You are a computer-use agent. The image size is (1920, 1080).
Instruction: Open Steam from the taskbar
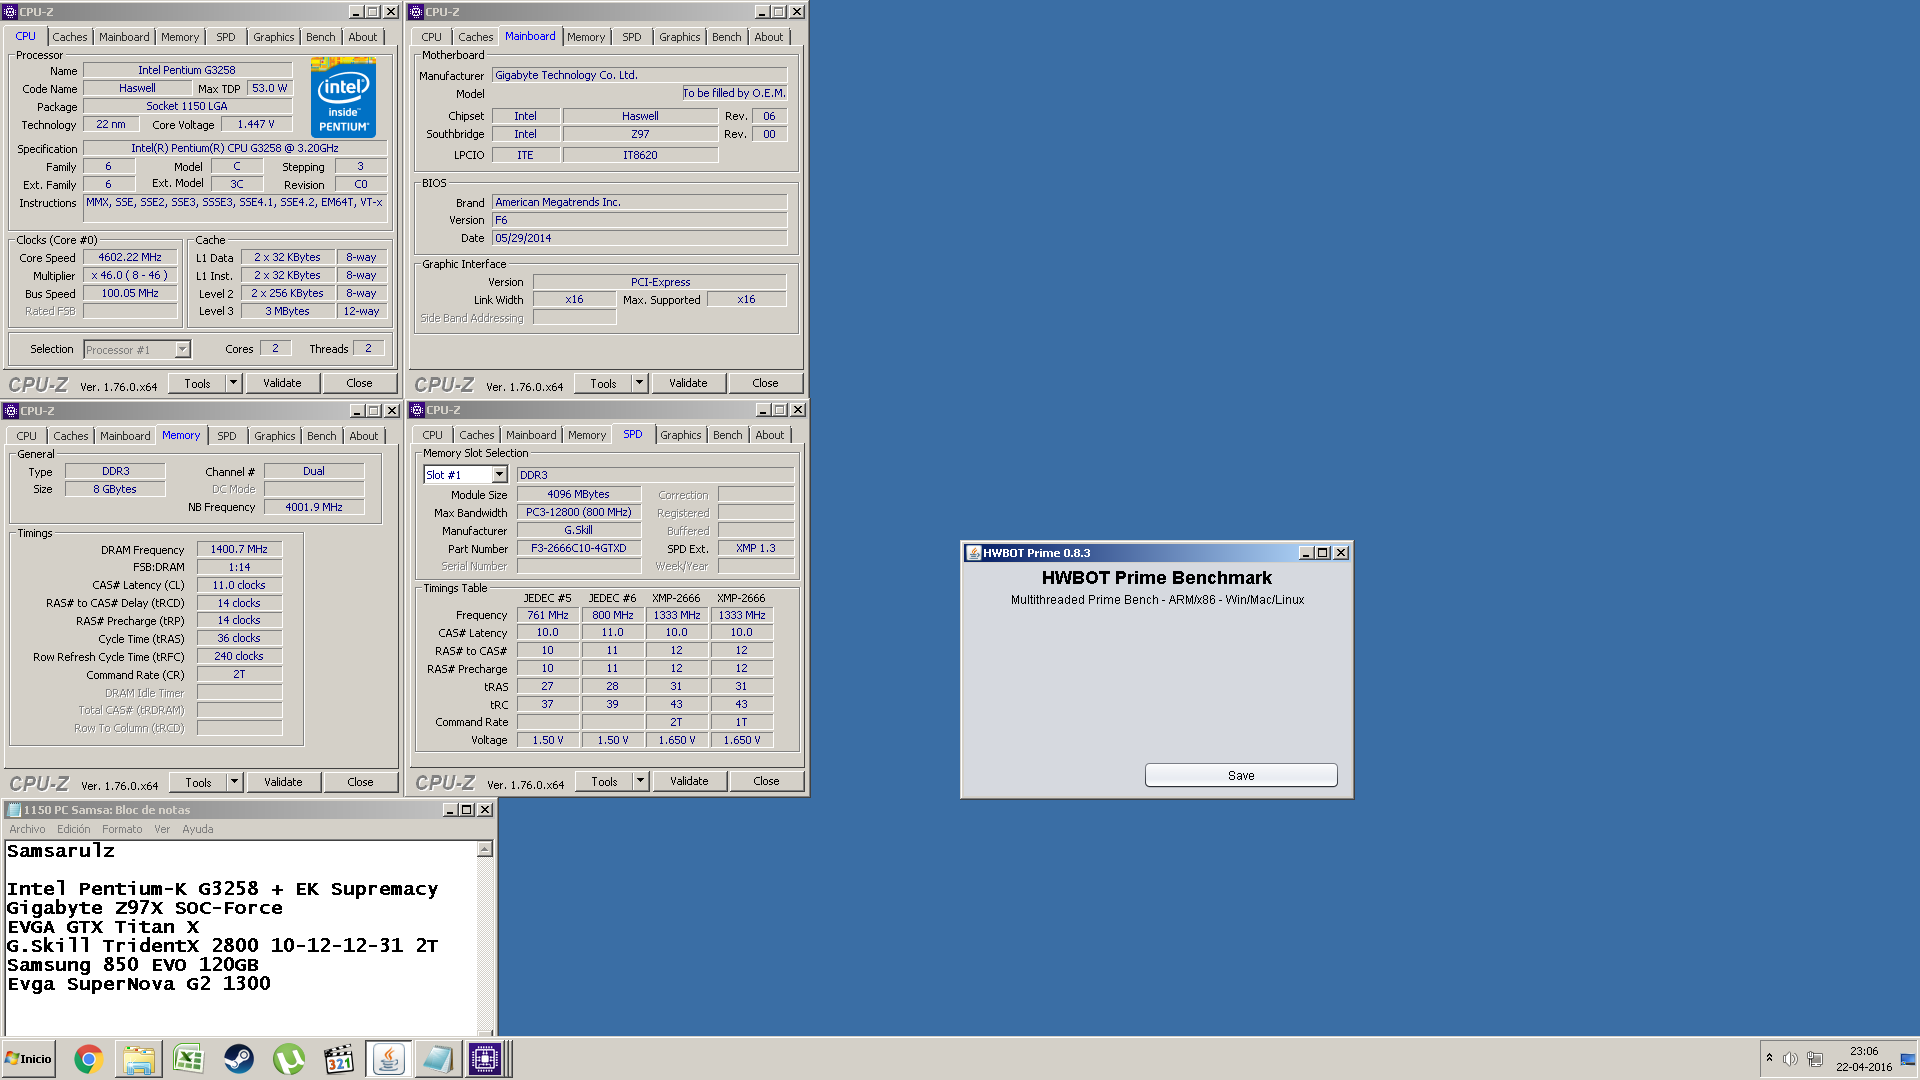coord(238,1059)
